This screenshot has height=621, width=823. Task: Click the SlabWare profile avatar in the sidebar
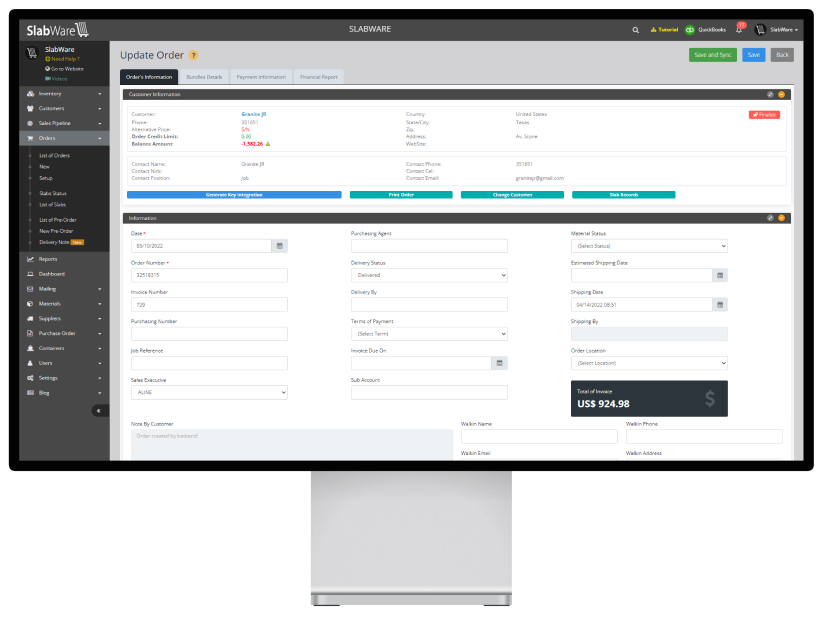tap(32, 52)
